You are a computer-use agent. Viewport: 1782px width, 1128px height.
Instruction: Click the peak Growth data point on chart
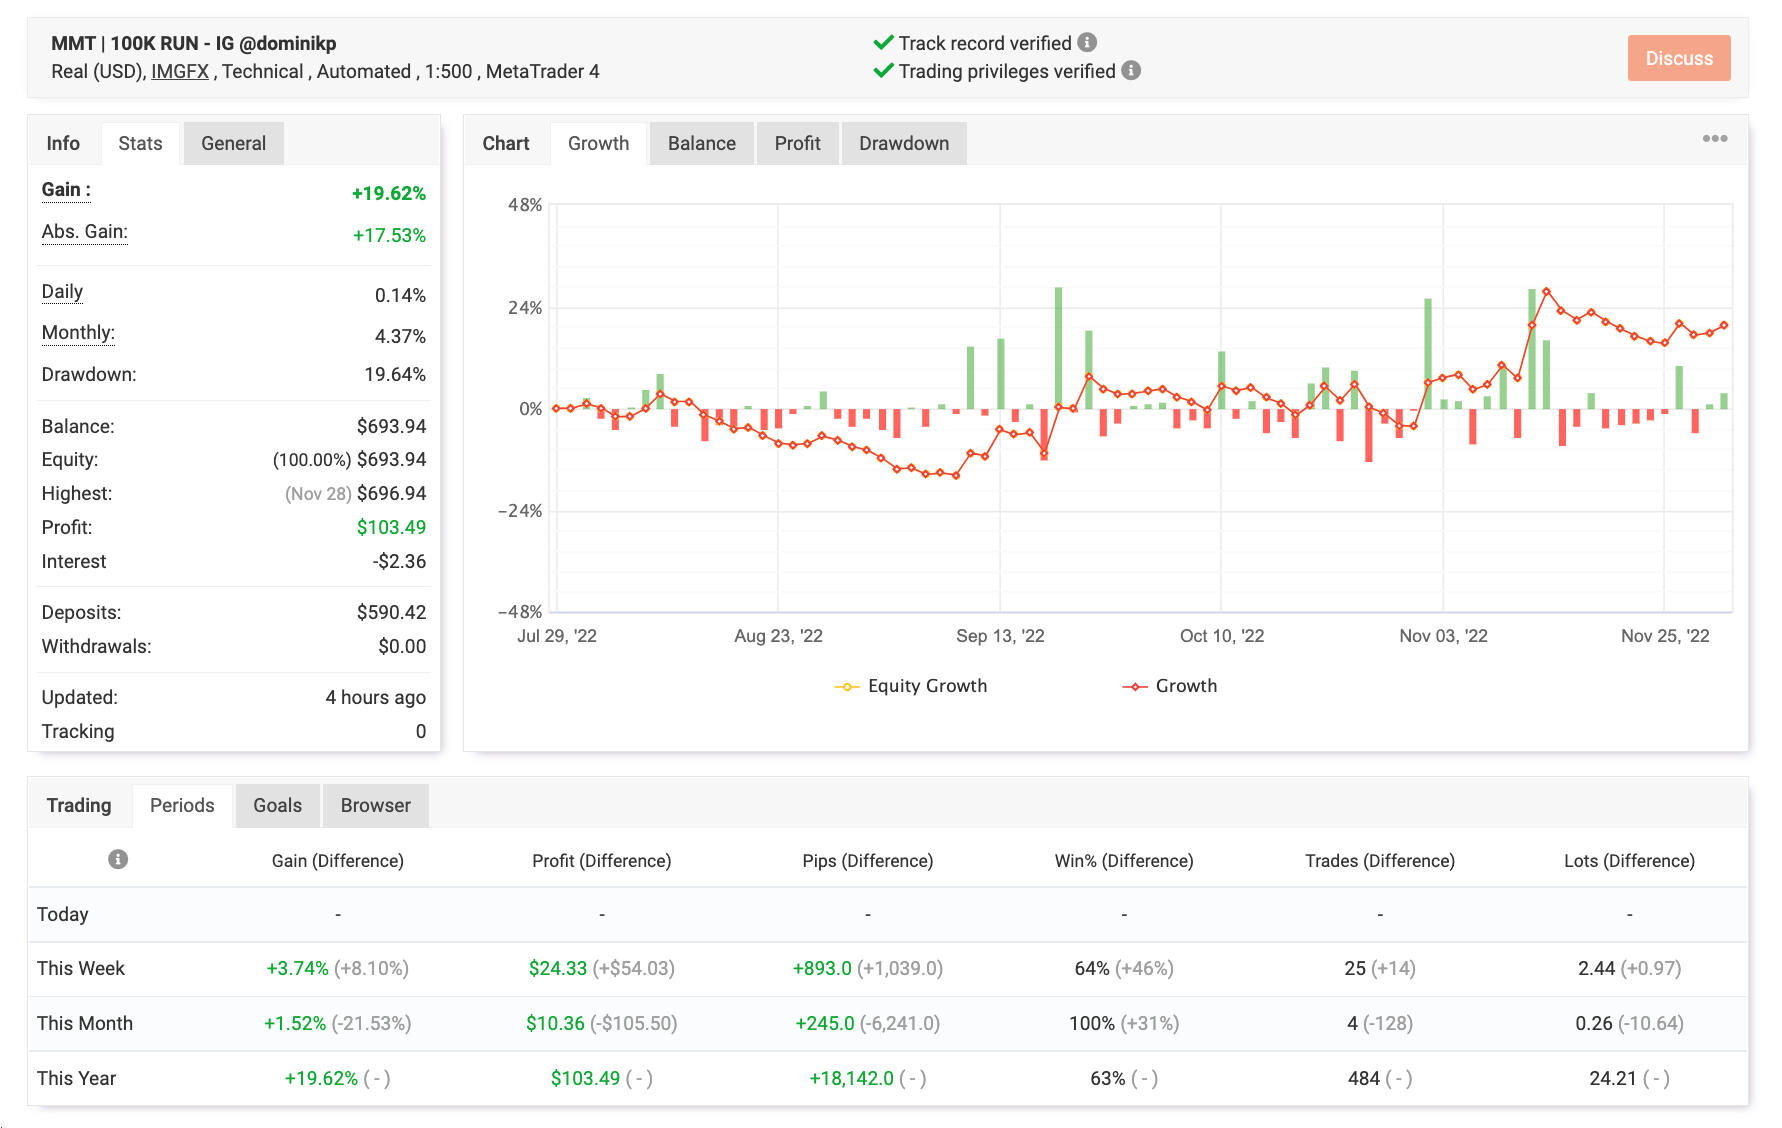(x=1546, y=291)
